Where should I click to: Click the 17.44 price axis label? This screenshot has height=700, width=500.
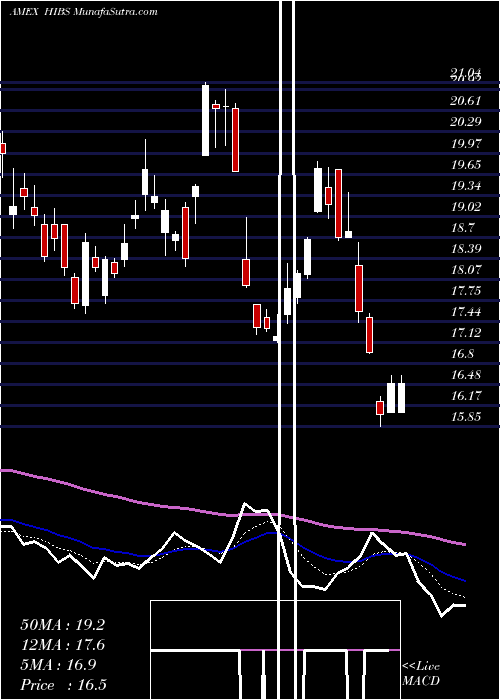tap(466, 312)
